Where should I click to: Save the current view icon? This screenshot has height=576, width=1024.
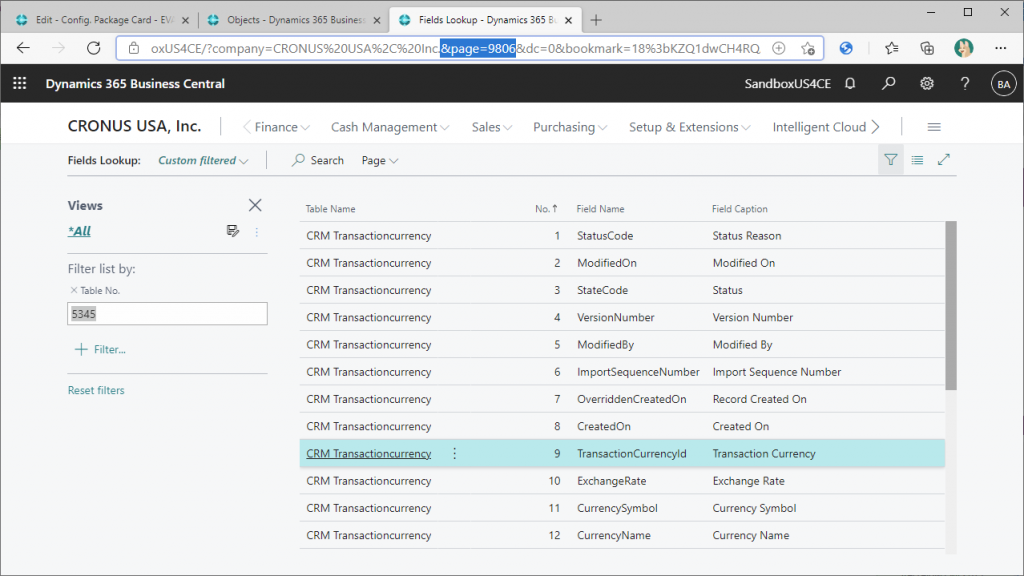pos(232,231)
